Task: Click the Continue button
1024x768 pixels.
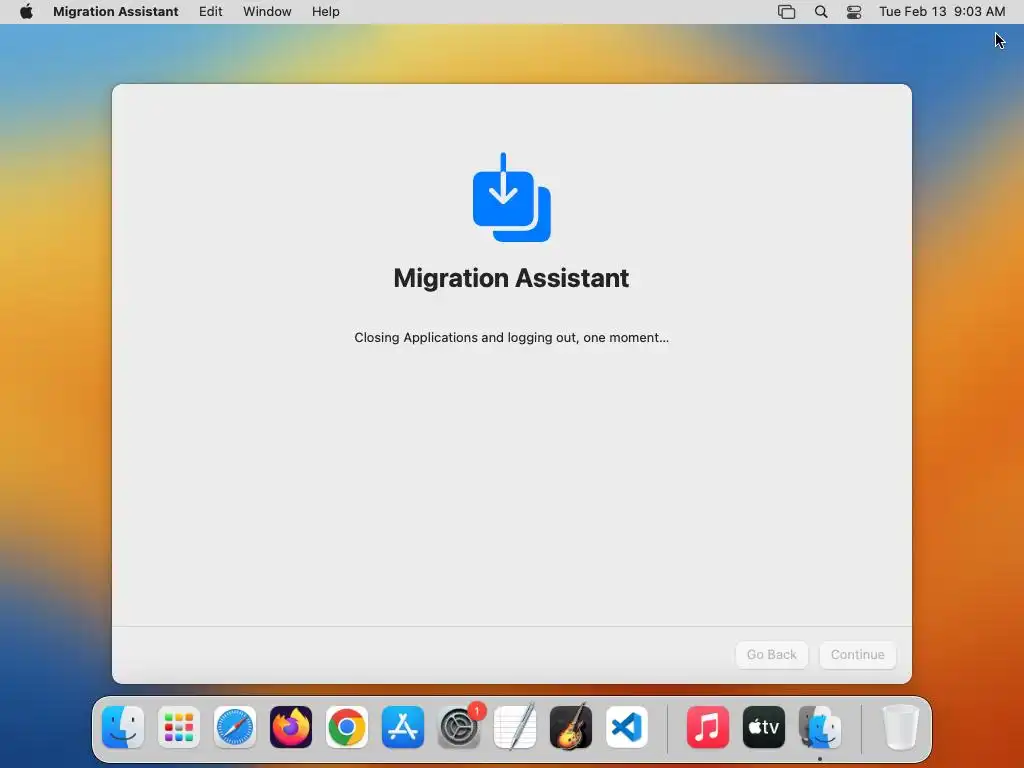Action: 857,654
